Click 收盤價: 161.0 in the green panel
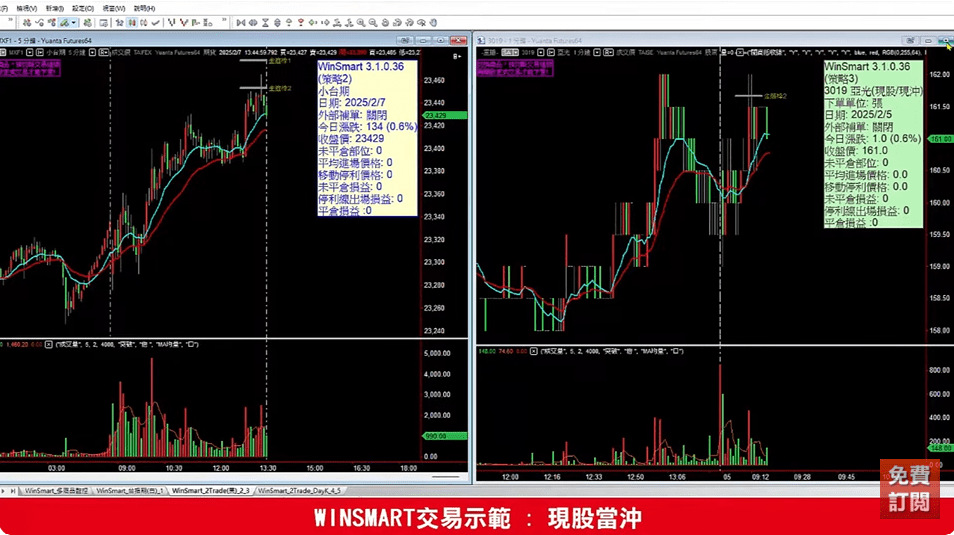This screenshot has height=535, width=954. [856, 150]
